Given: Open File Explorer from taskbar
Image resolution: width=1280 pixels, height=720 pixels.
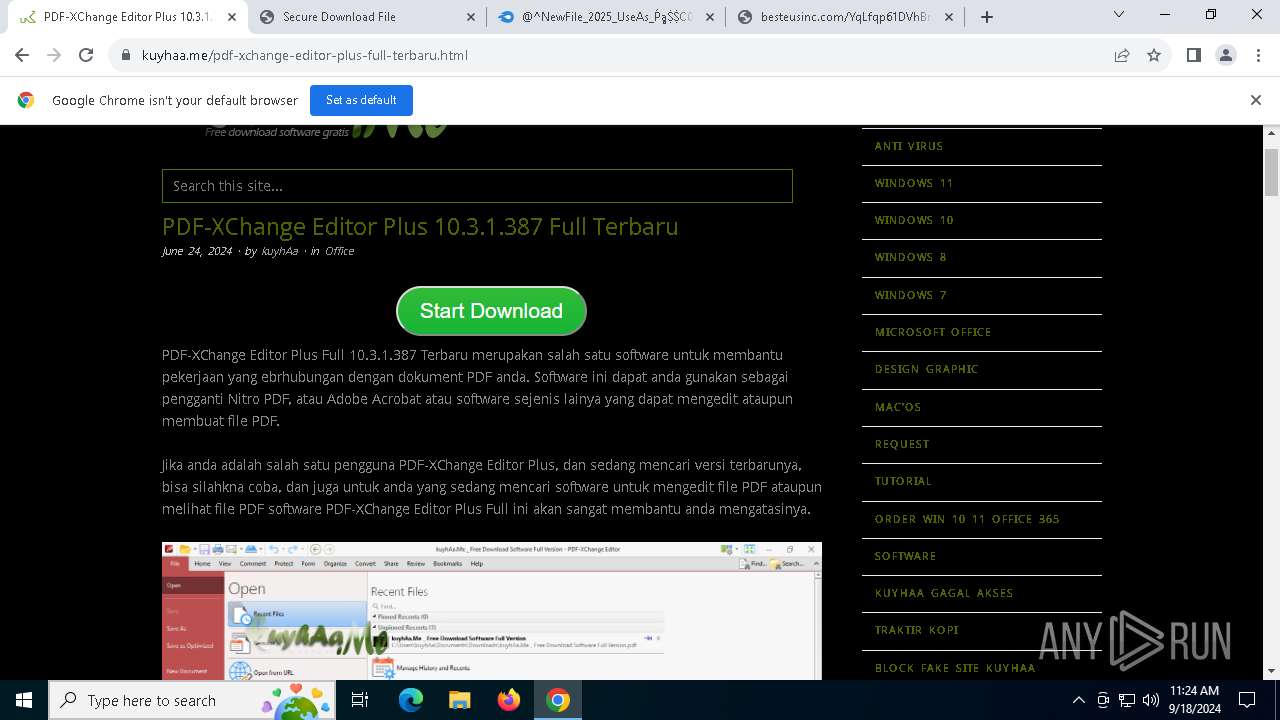Looking at the screenshot, I should click(x=459, y=700).
